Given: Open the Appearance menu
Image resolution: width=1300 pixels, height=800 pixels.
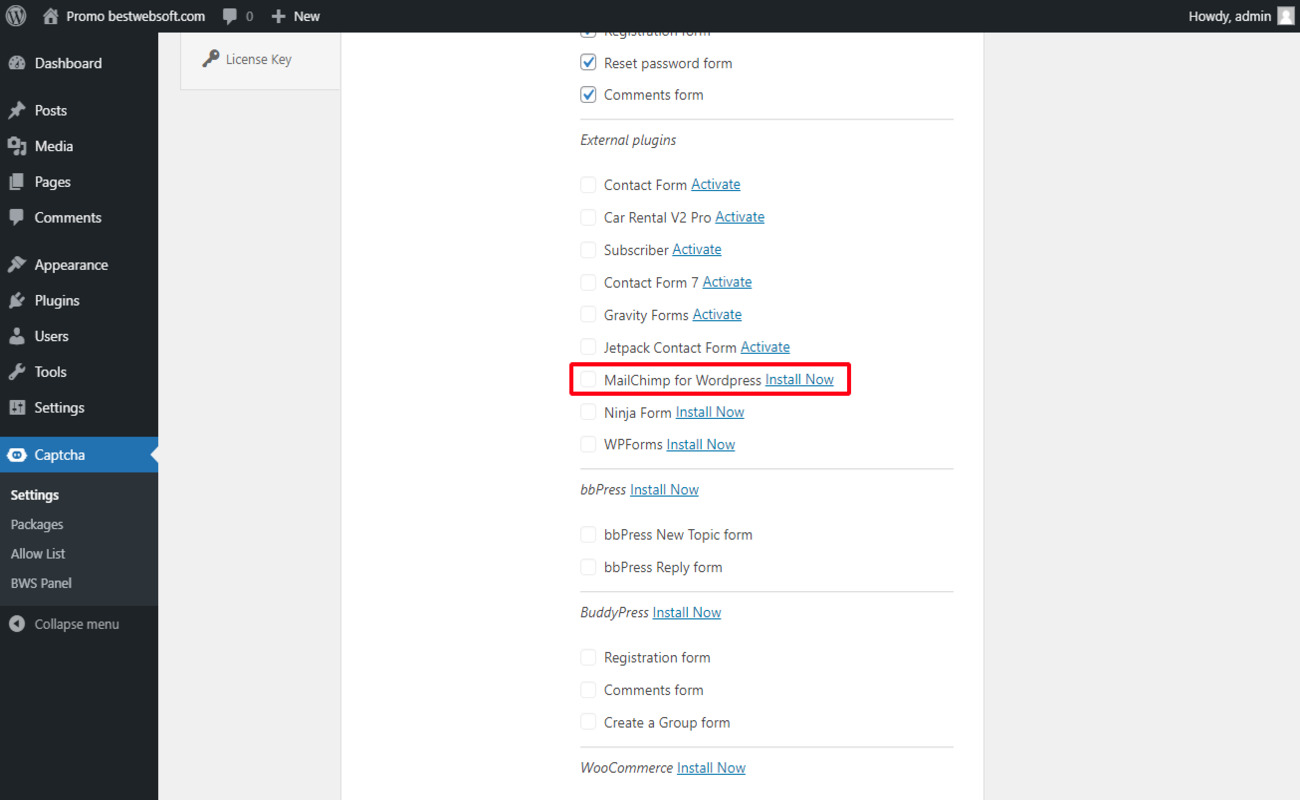Looking at the screenshot, I should [79, 265].
